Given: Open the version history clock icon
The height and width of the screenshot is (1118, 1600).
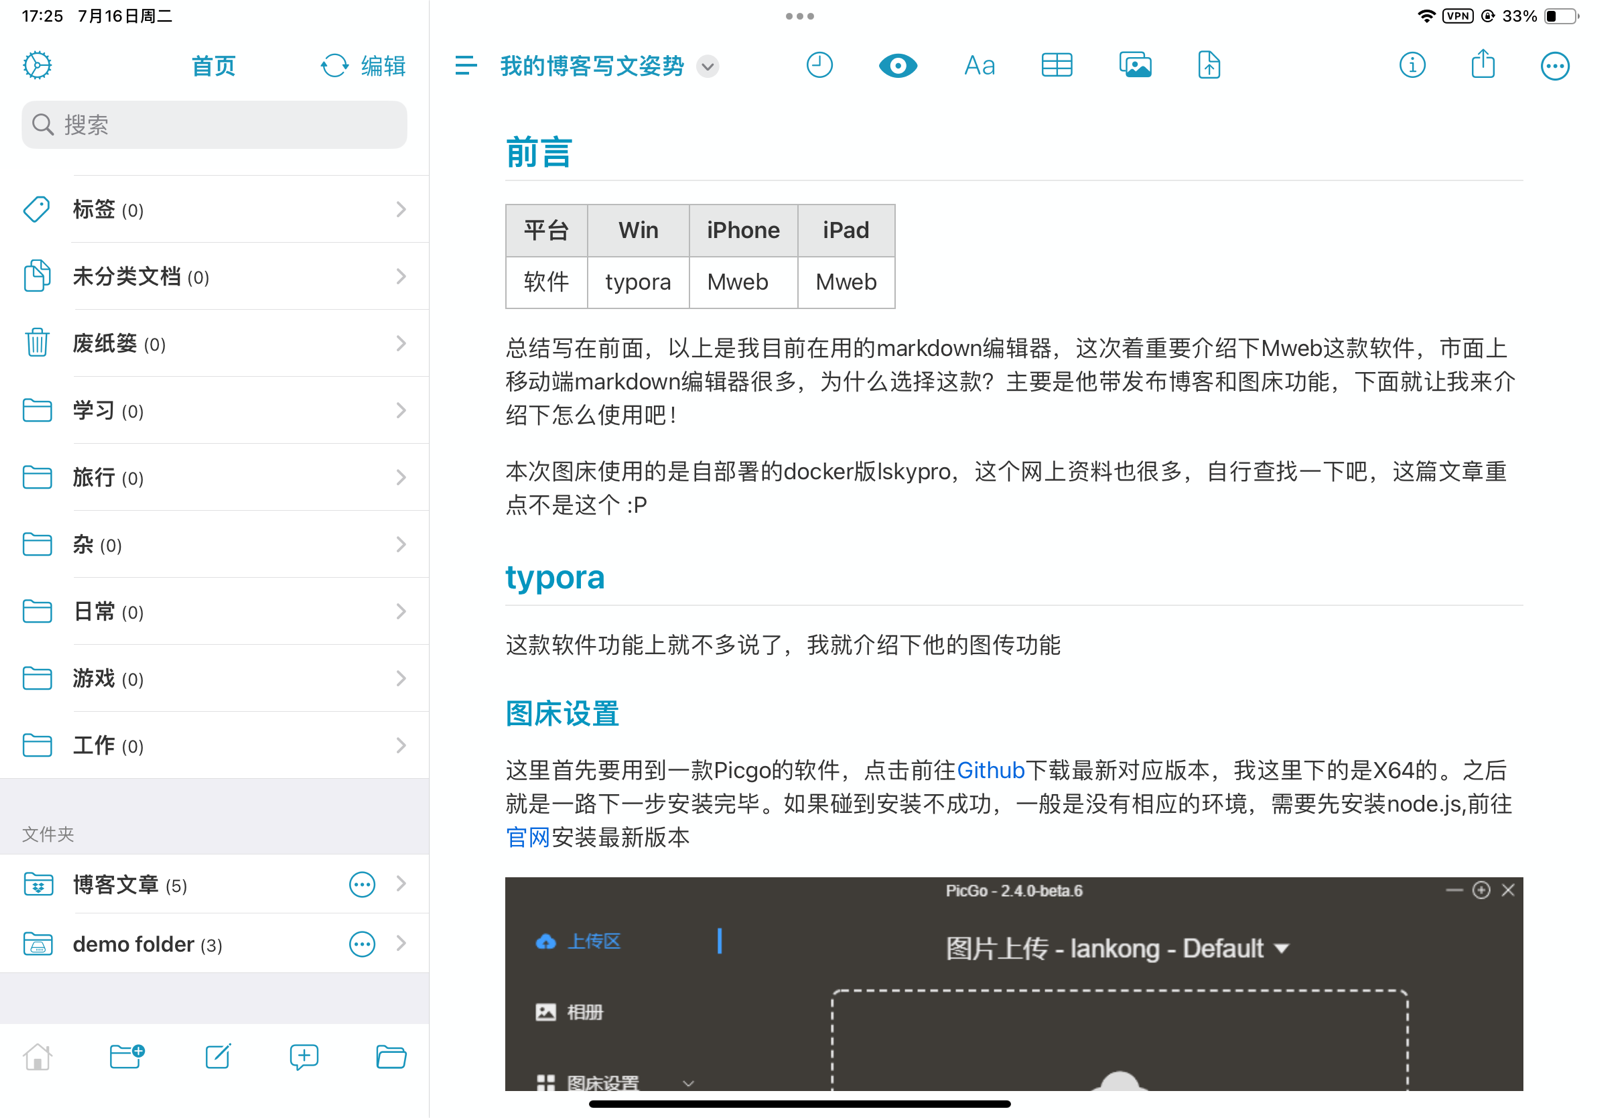Looking at the screenshot, I should pos(819,66).
